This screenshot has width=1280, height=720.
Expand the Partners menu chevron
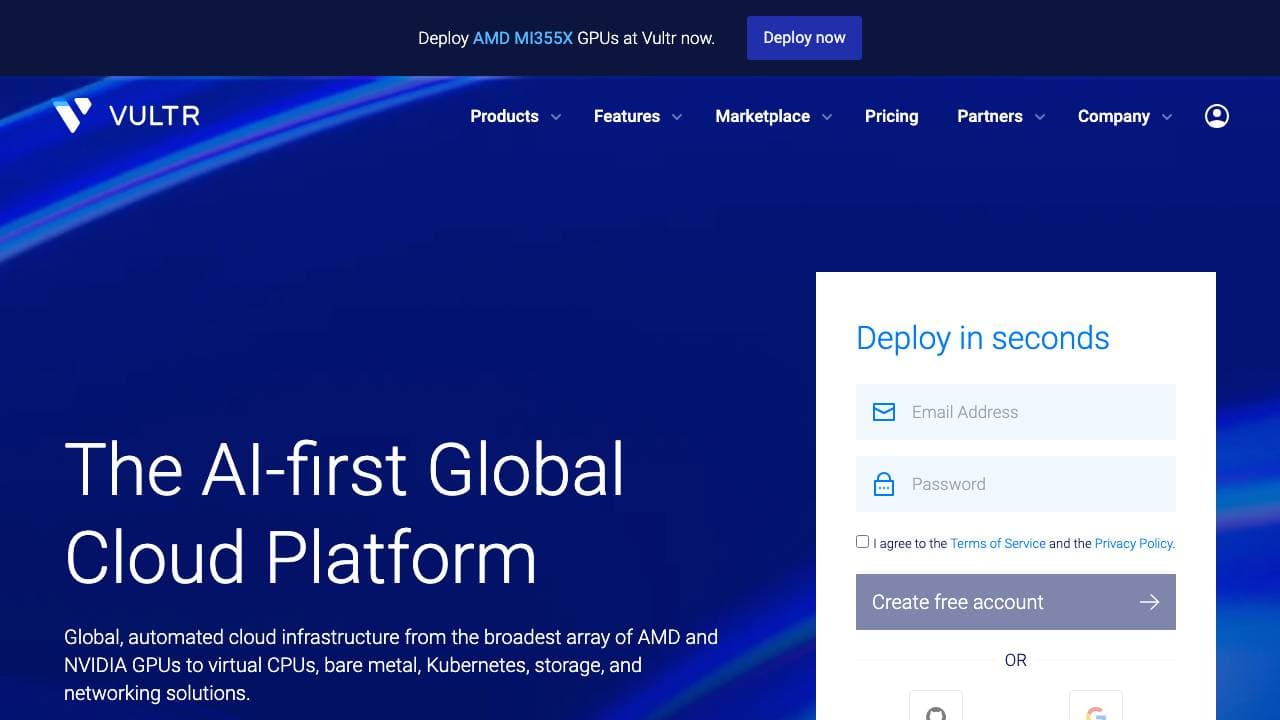pyautogui.click(x=1040, y=117)
